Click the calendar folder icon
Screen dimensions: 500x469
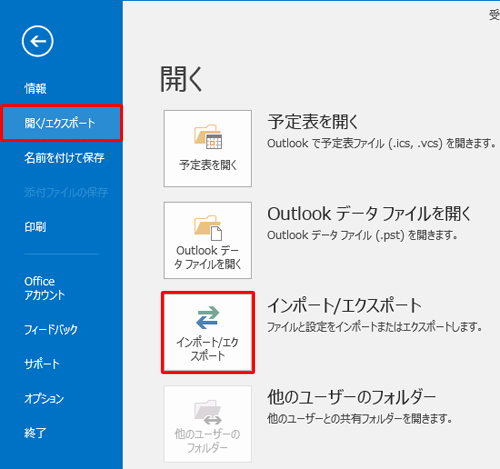click(208, 136)
